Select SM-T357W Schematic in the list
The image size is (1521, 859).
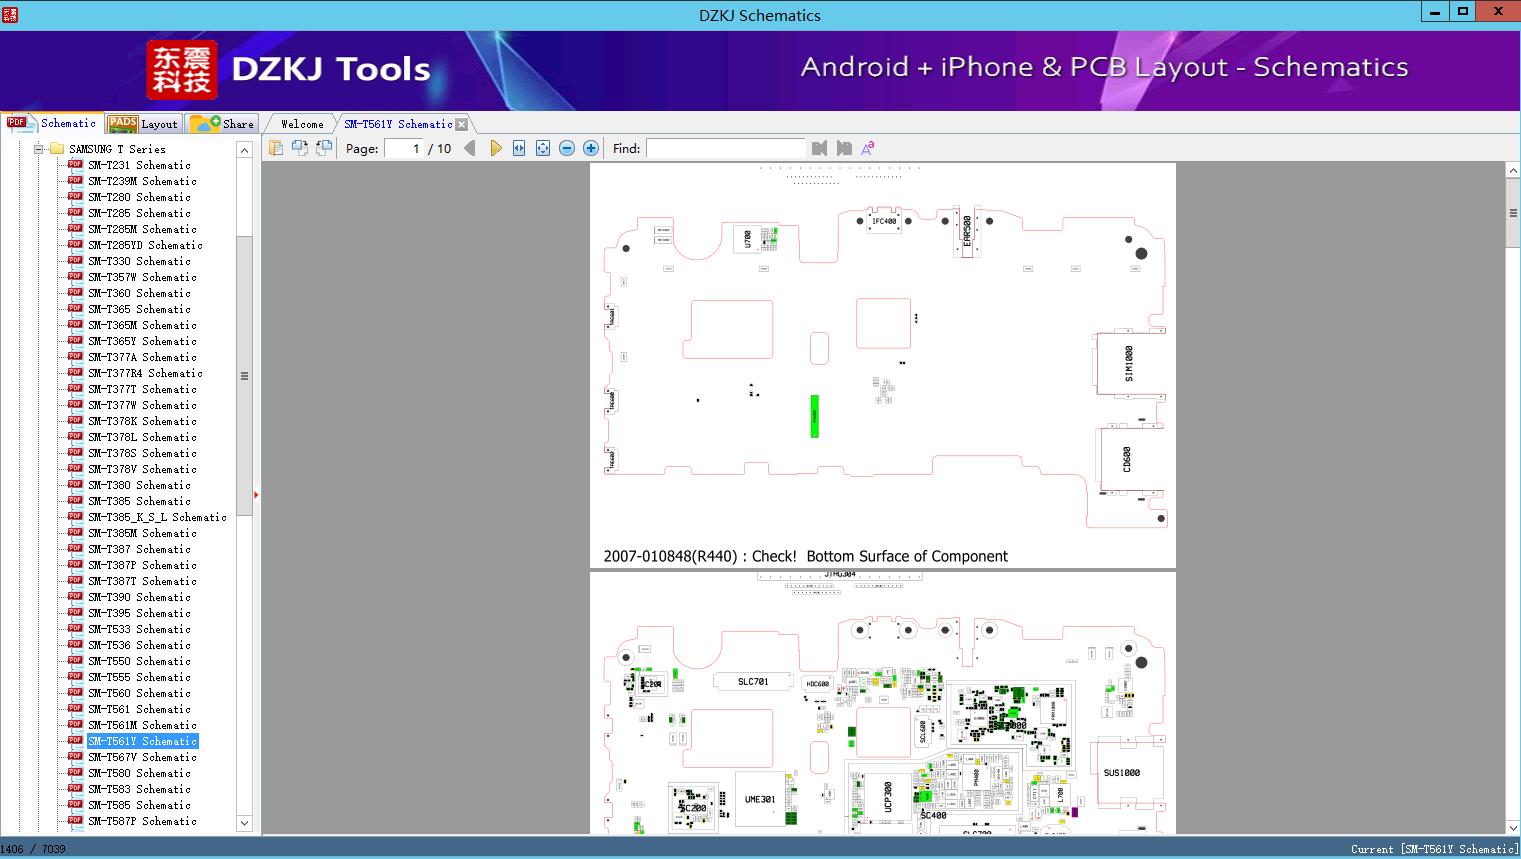pyautogui.click(x=142, y=277)
